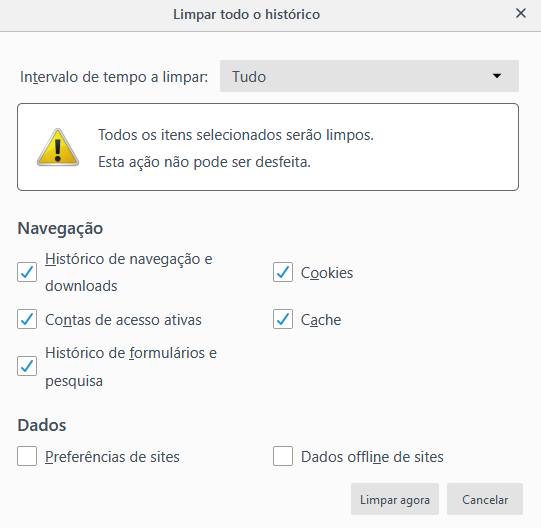Click the Cookies label text
Viewport: 541px width, 528px height.
tap(327, 273)
